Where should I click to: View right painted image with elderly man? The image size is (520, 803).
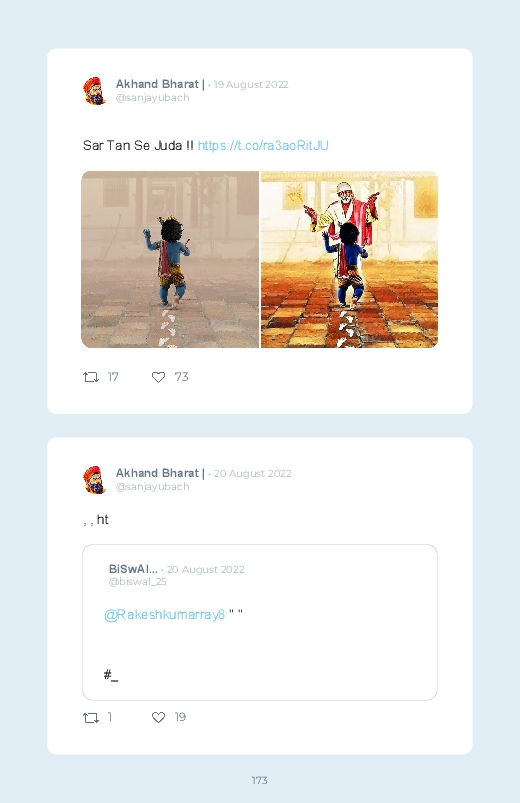[349, 260]
